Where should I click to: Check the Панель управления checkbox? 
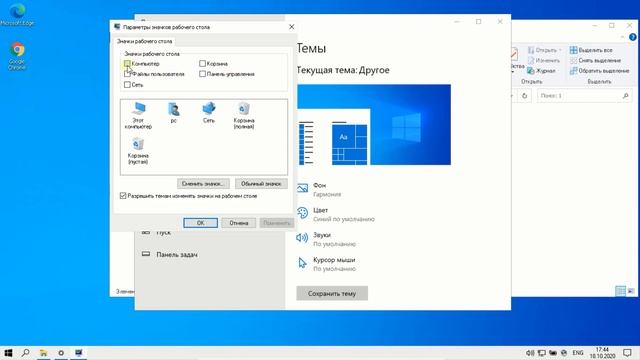click(202, 74)
